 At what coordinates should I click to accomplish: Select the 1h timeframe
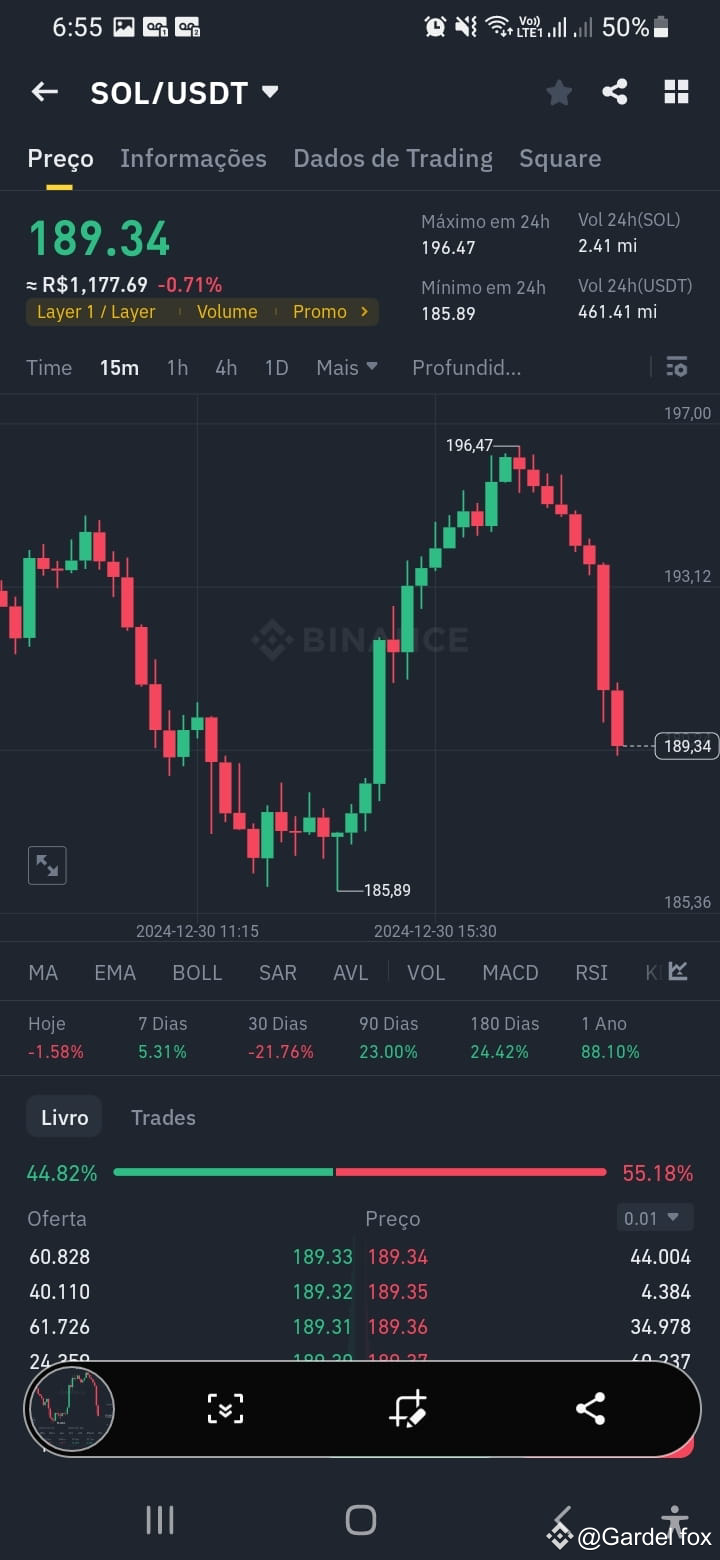click(x=177, y=368)
